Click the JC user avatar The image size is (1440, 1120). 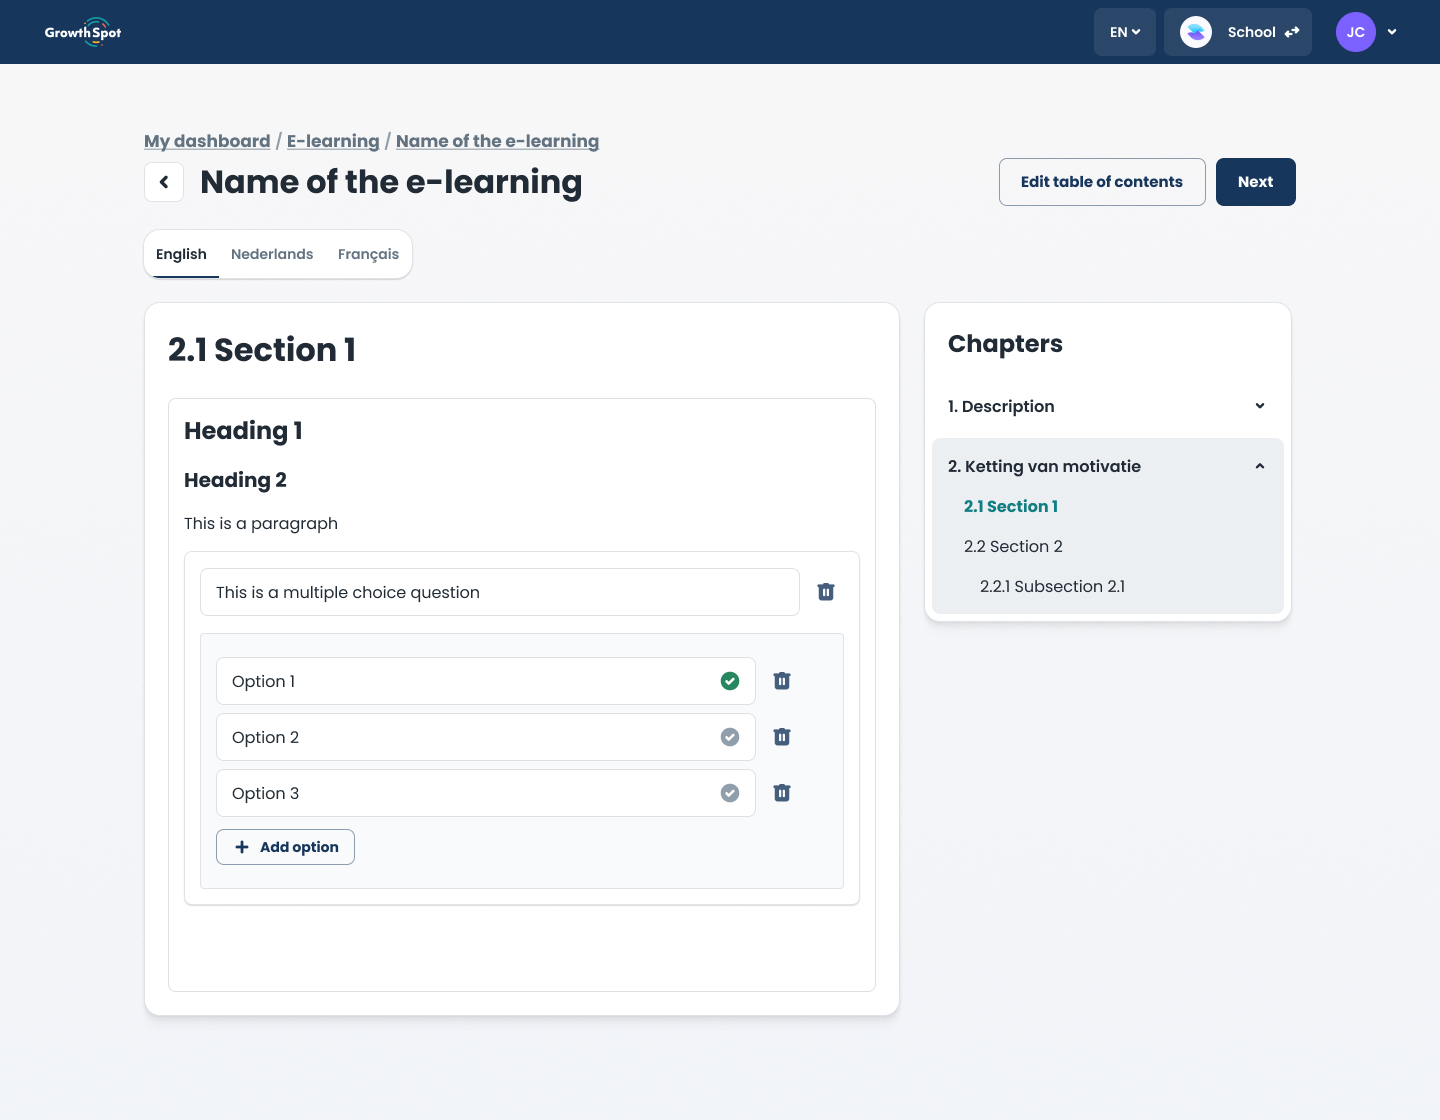[x=1355, y=32]
